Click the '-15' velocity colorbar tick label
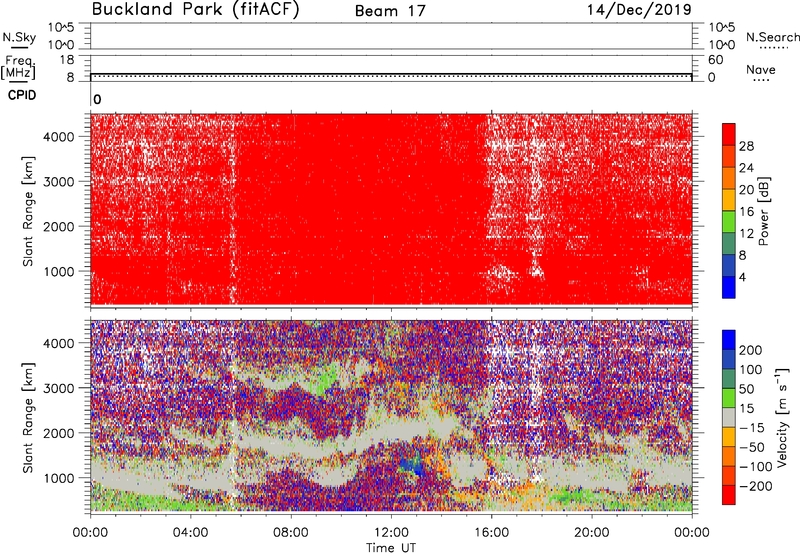The image size is (800, 554). (x=752, y=427)
